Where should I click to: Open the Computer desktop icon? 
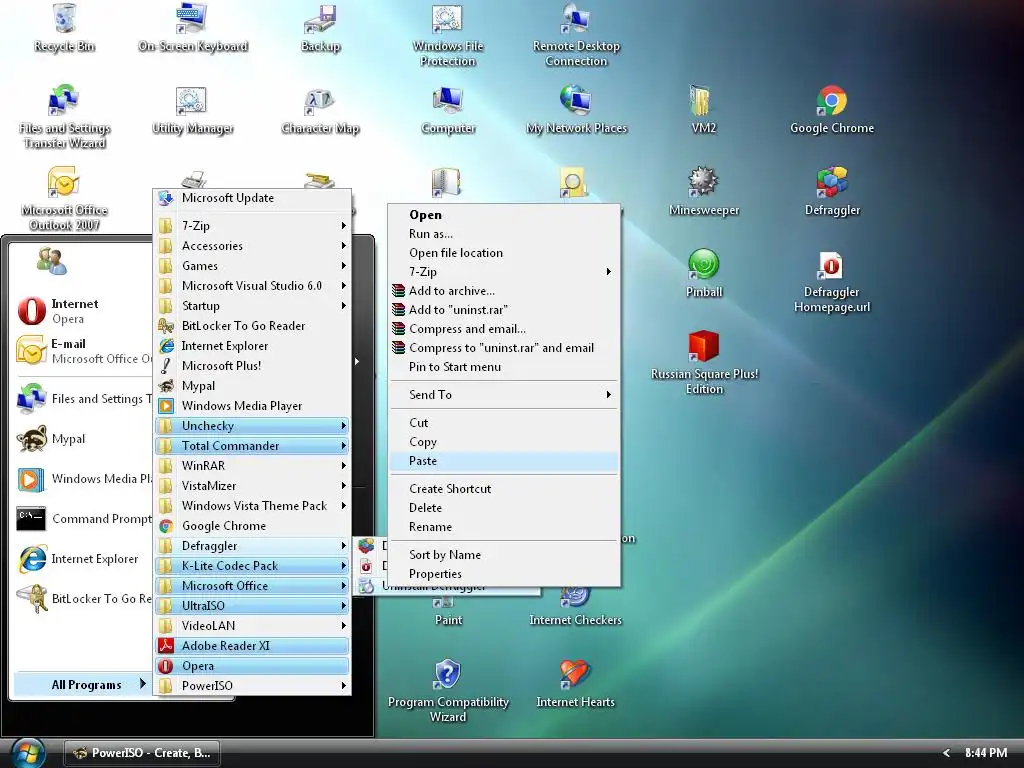tap(448, 109)
